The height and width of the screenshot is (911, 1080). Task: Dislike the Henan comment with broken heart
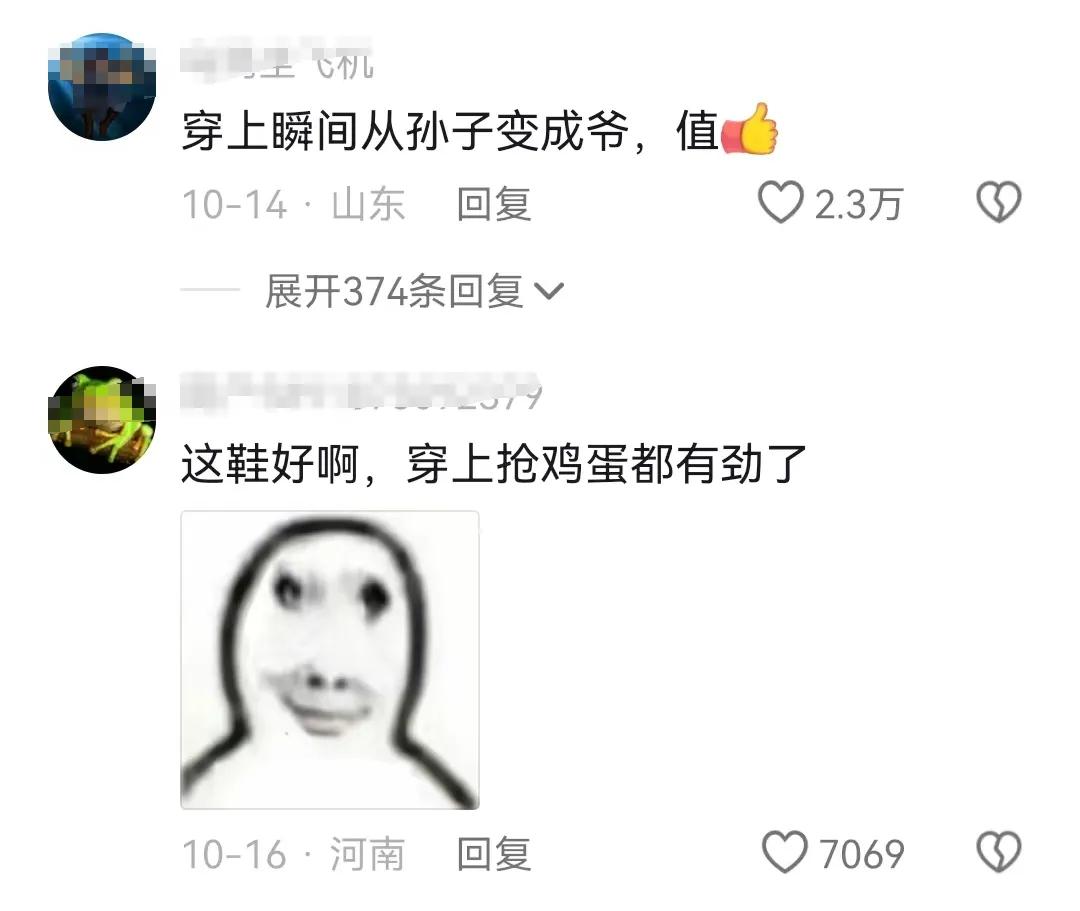(x=999, y=852)
